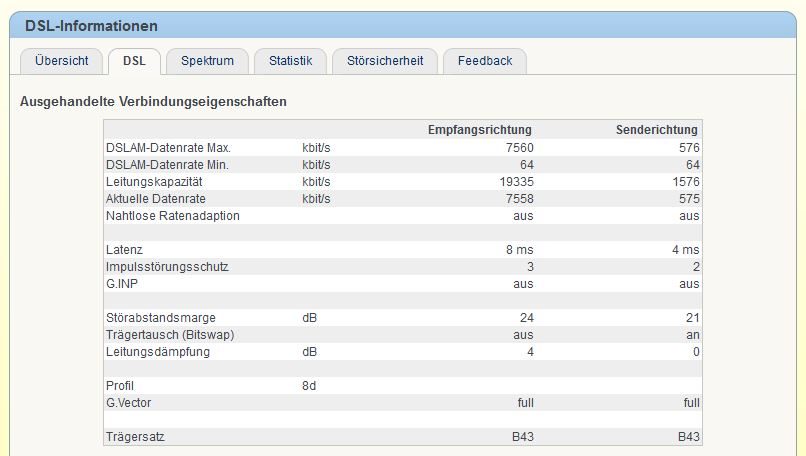The image size is (806, 456).
Task: Click the DSL-Informationen title bar
Action: click(91, 26)
